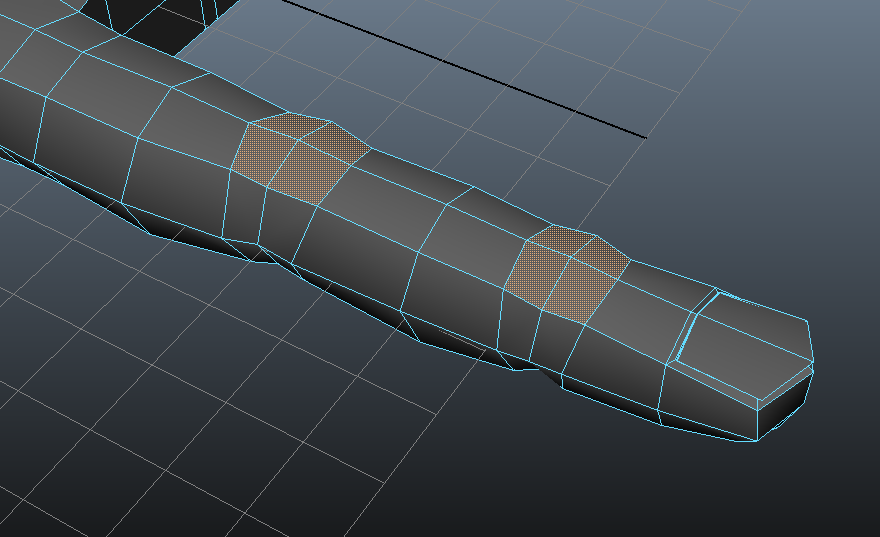
Task: Select the edge loop right of the fingertip-side dotted faces
Action: [x=608, y=300]
